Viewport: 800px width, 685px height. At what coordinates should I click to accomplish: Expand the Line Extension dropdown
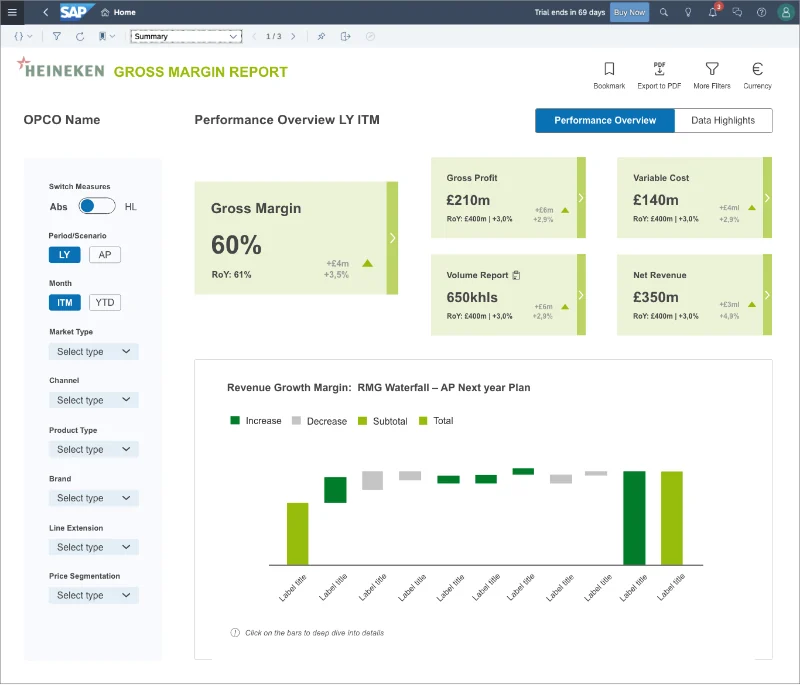tap(94, 547)
